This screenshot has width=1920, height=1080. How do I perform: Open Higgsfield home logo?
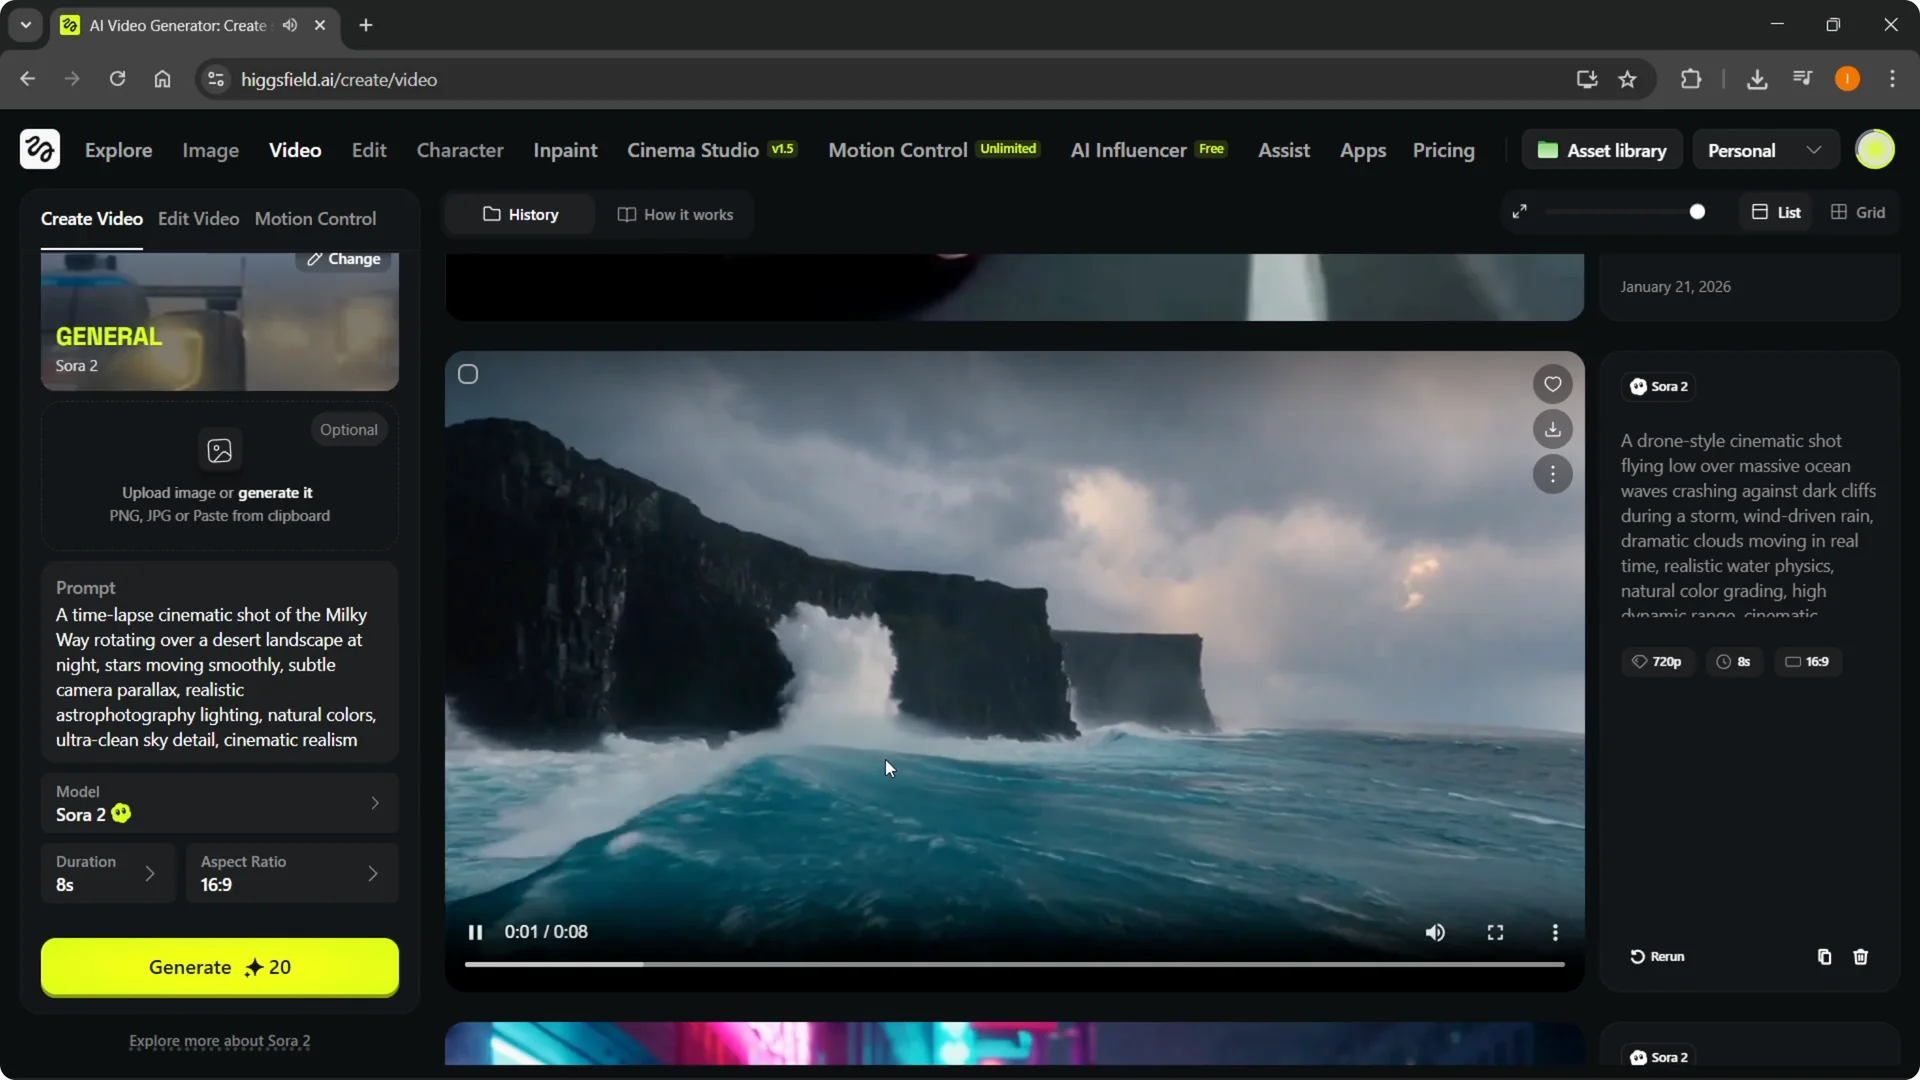tap(40, 150)
